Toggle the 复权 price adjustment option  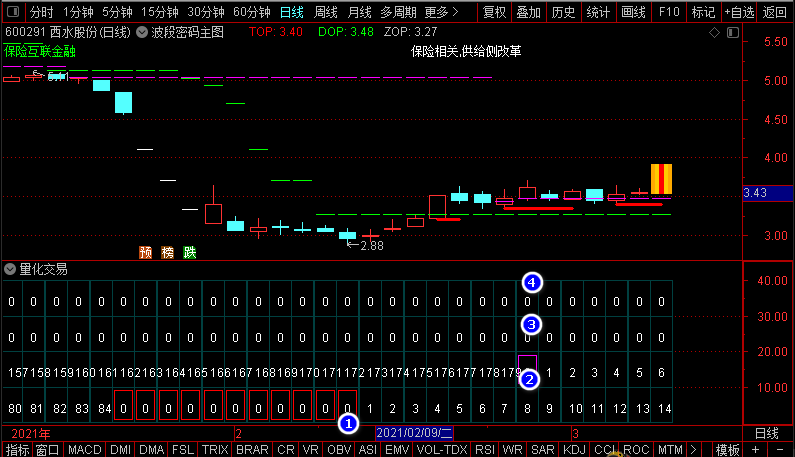pos(494,12)
